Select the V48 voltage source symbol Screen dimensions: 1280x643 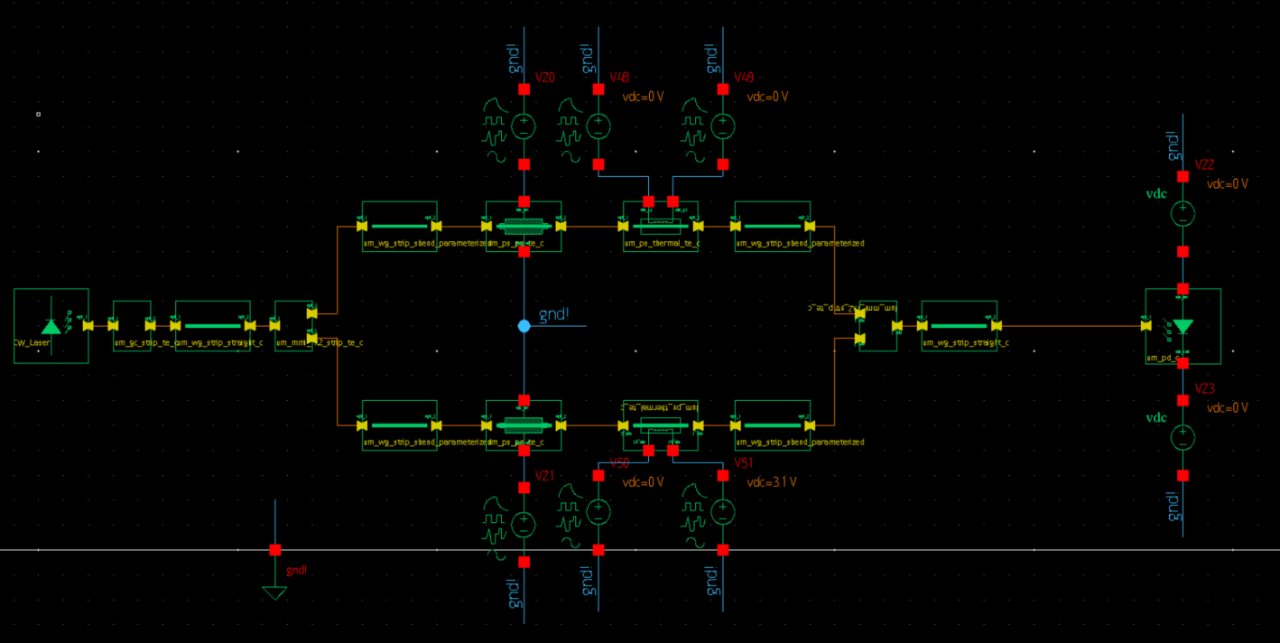(x=598, y=126)
